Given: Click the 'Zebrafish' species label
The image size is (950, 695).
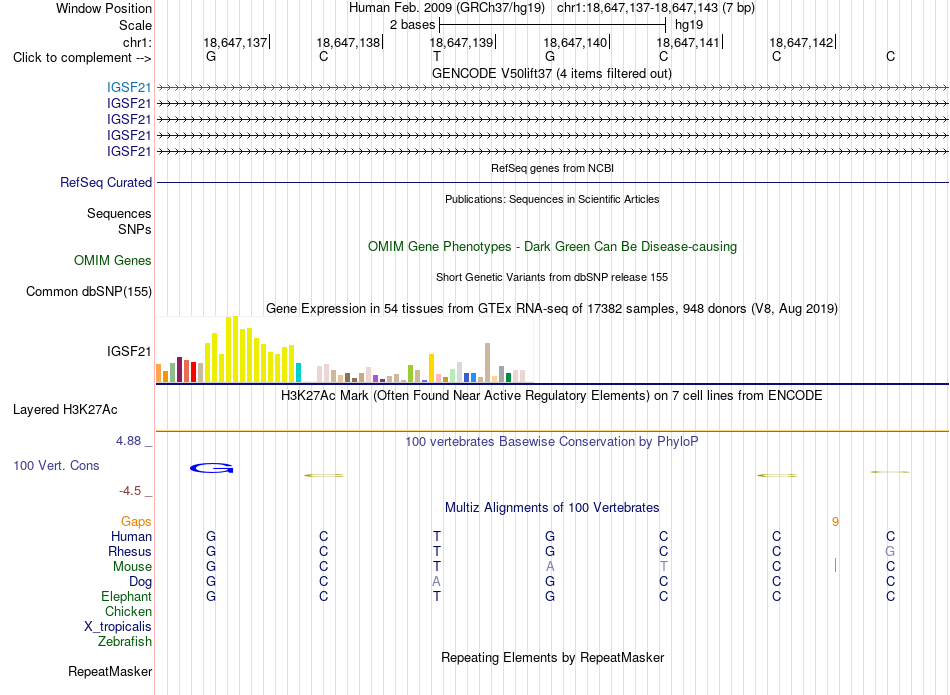Looking at the screenshot, I should point(125,641).
